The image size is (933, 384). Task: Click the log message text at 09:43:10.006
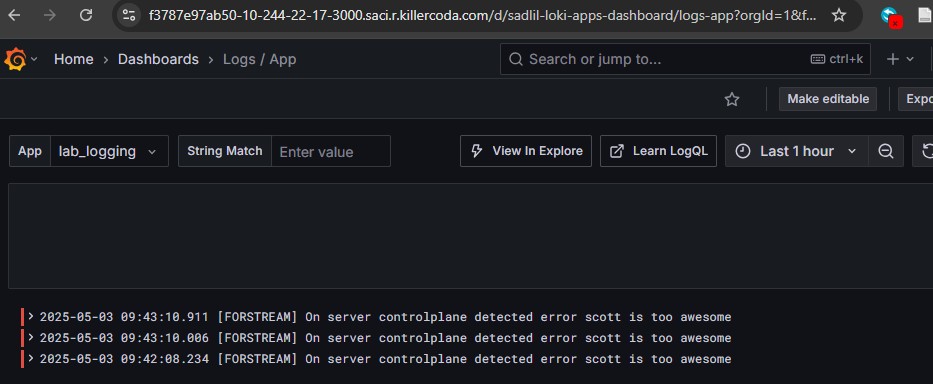[x=474, y=338]
